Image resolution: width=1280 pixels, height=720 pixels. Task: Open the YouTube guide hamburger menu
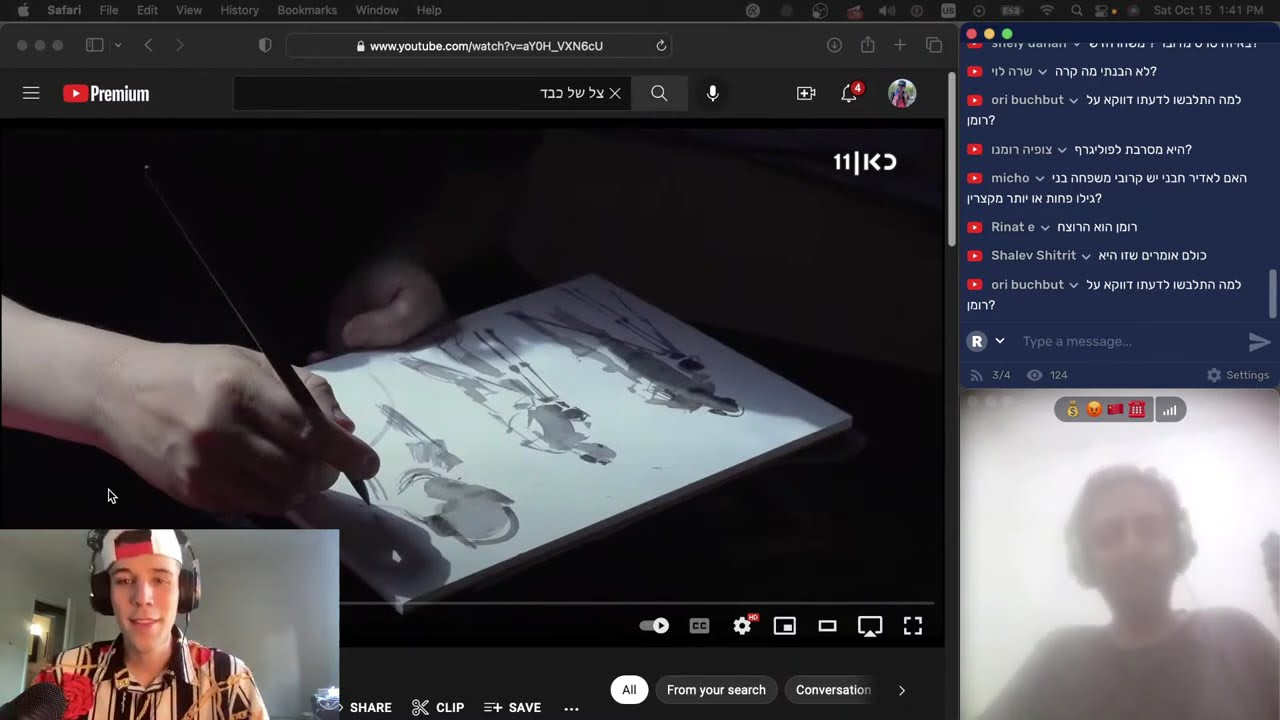click(31, 93)
